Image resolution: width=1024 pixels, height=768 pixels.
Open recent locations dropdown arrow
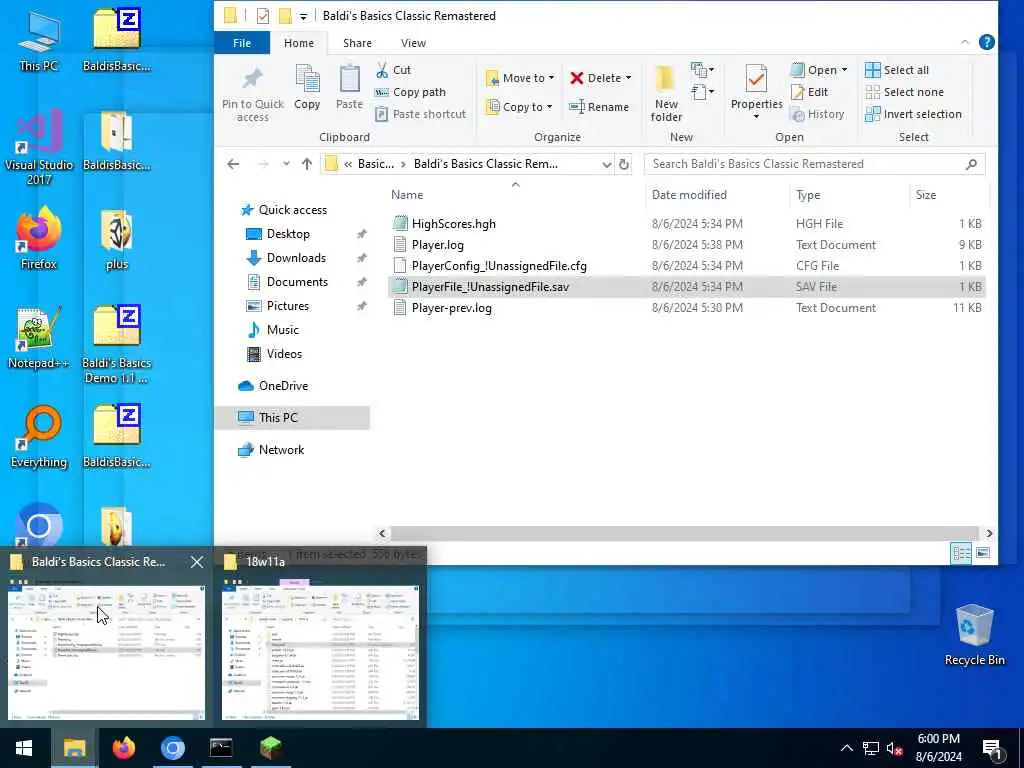click(285, 164)
